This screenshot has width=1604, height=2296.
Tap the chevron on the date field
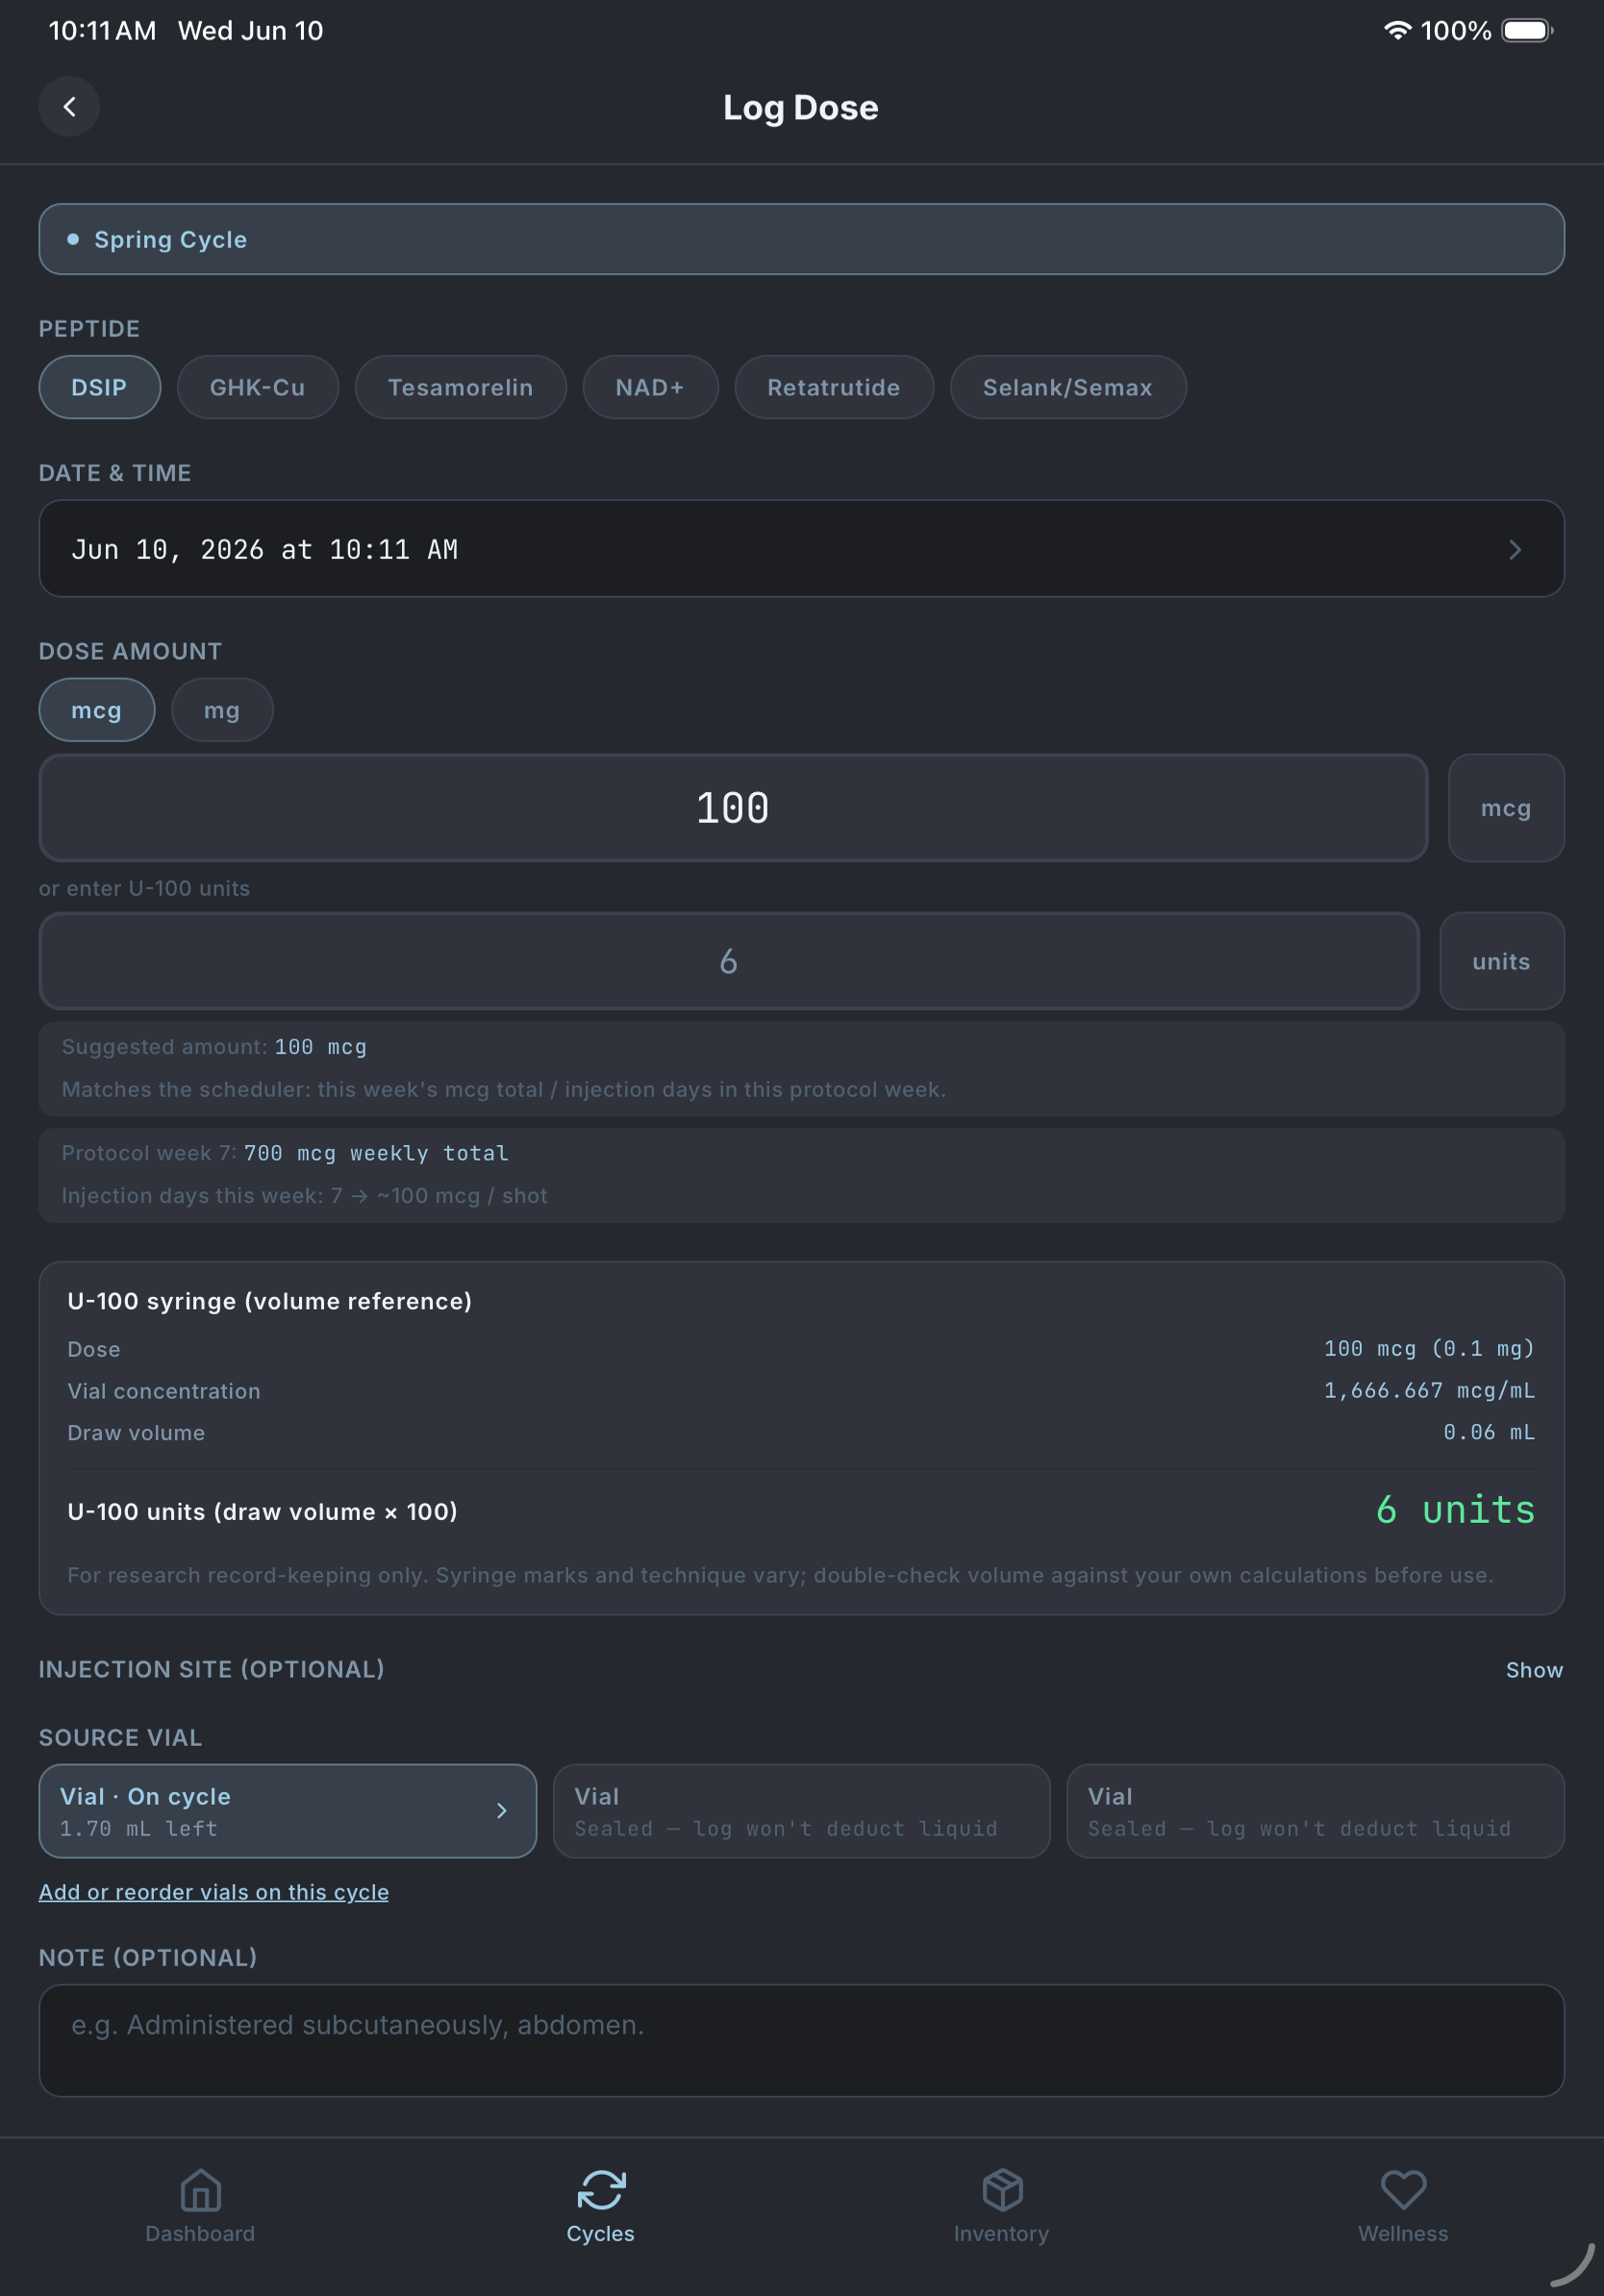point(1515,550)
